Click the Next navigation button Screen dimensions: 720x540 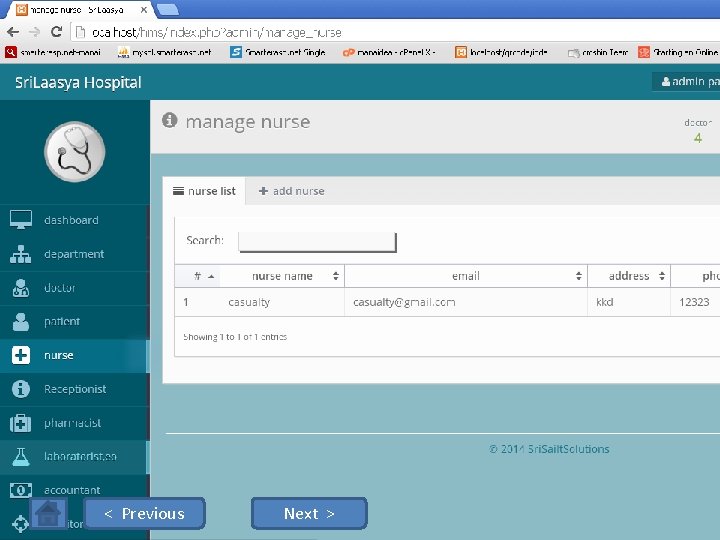[x=309, y=513]
